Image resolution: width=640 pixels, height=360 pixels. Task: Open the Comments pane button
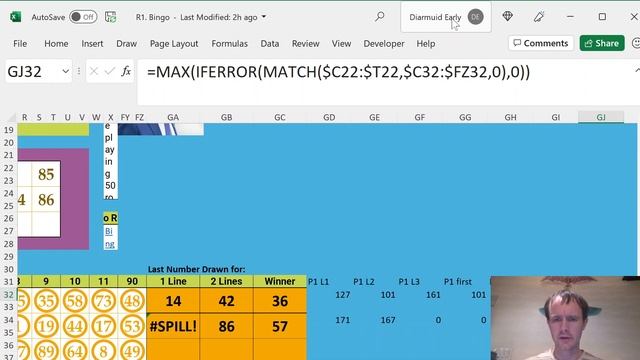point(541,43)
